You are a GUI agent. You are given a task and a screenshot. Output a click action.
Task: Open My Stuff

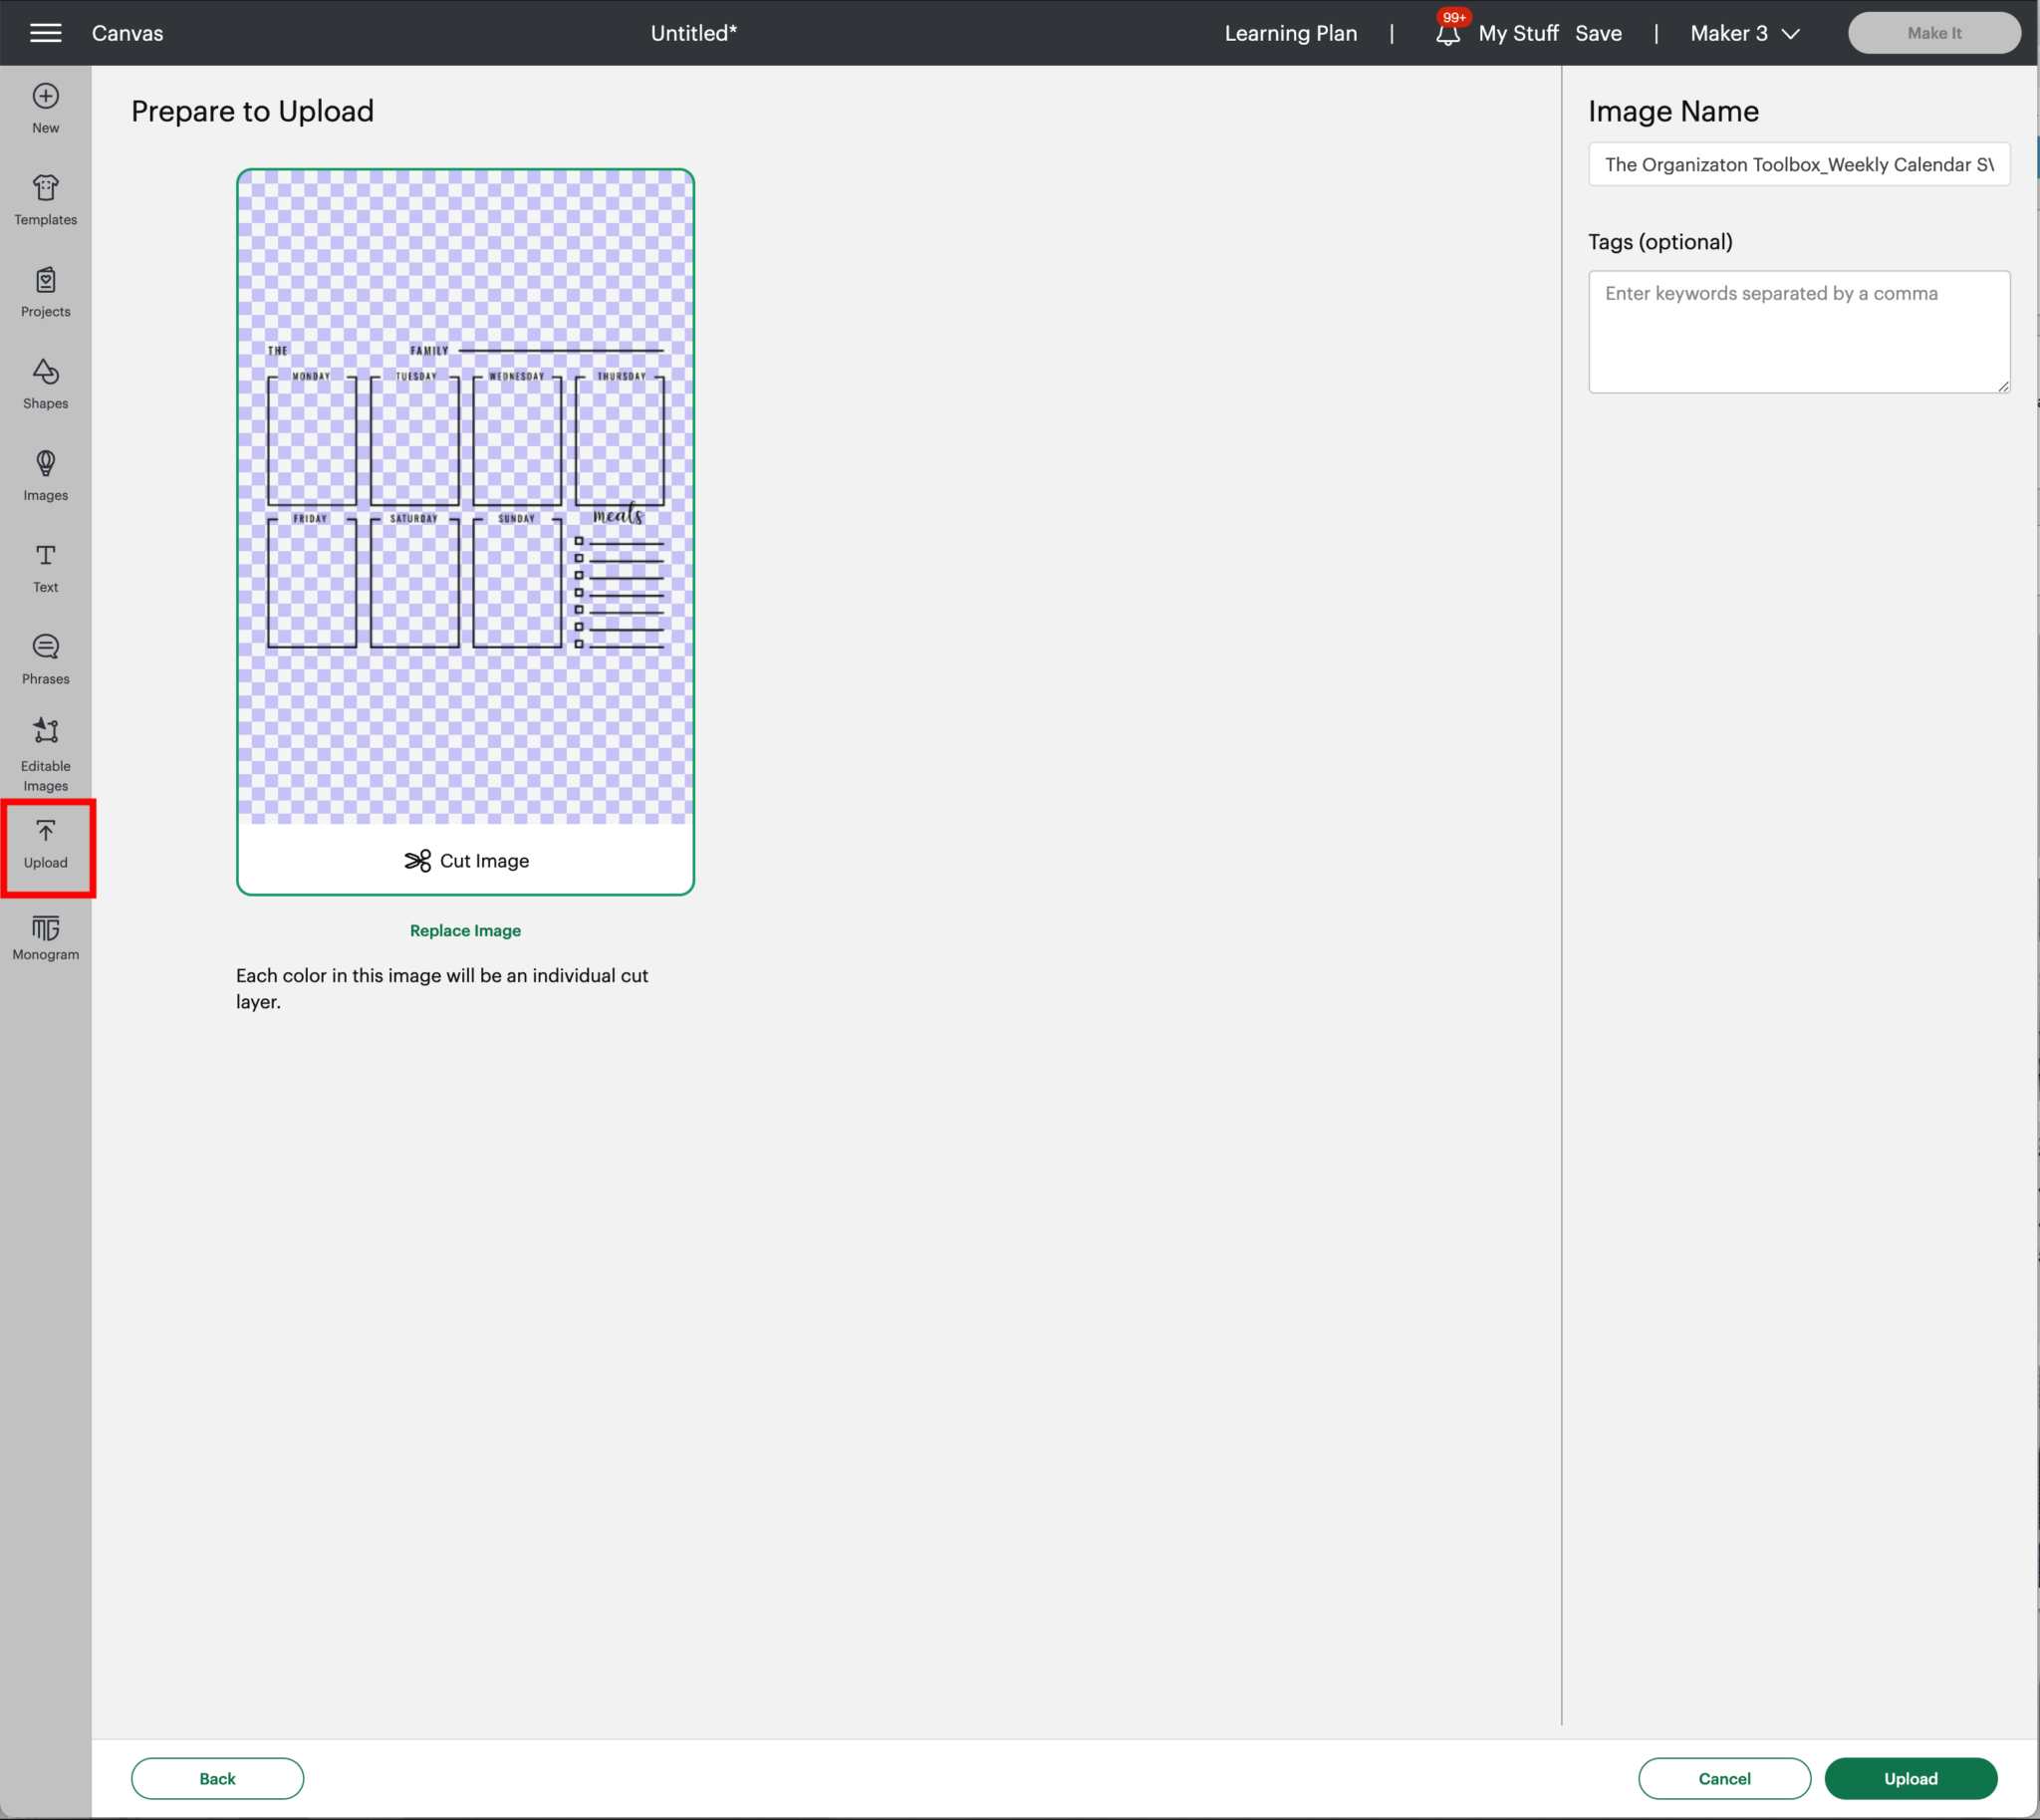click(1517, 33)
